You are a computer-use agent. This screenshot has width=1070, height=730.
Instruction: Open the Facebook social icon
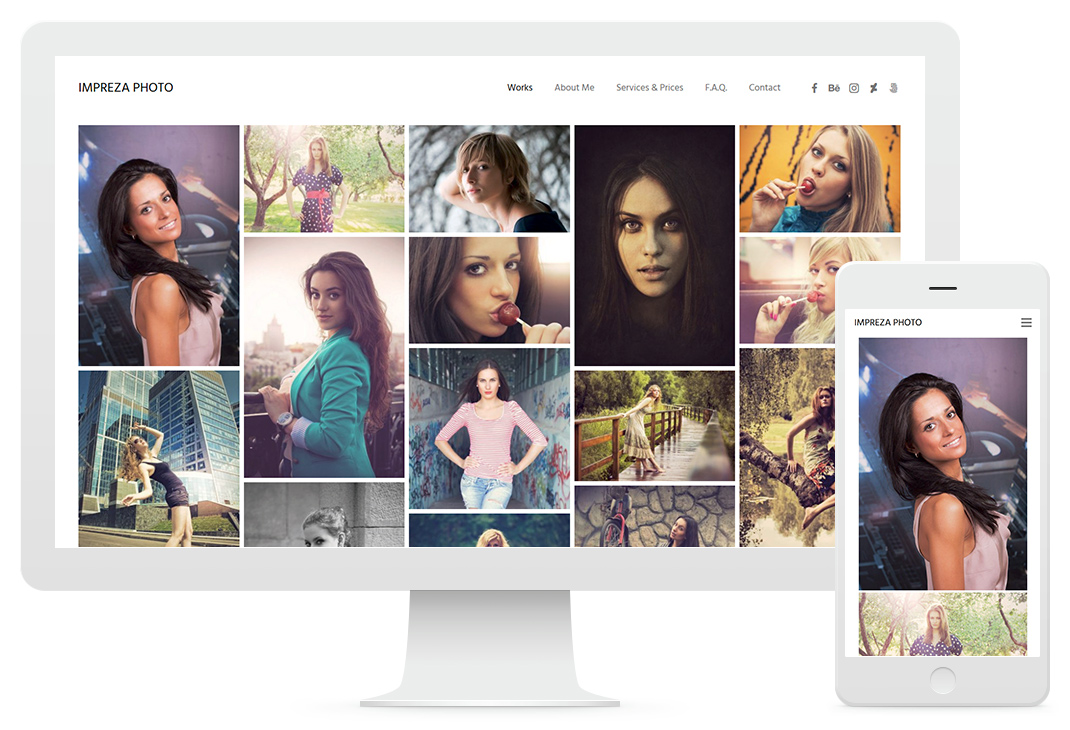814,88
